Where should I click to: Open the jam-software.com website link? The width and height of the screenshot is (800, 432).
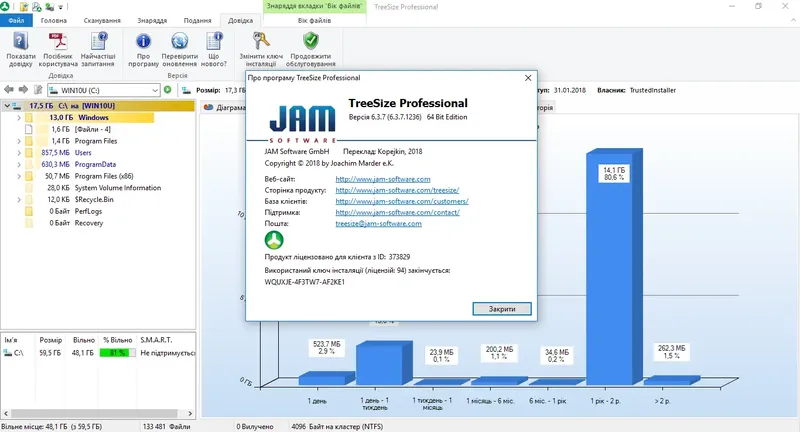point(383,179)
